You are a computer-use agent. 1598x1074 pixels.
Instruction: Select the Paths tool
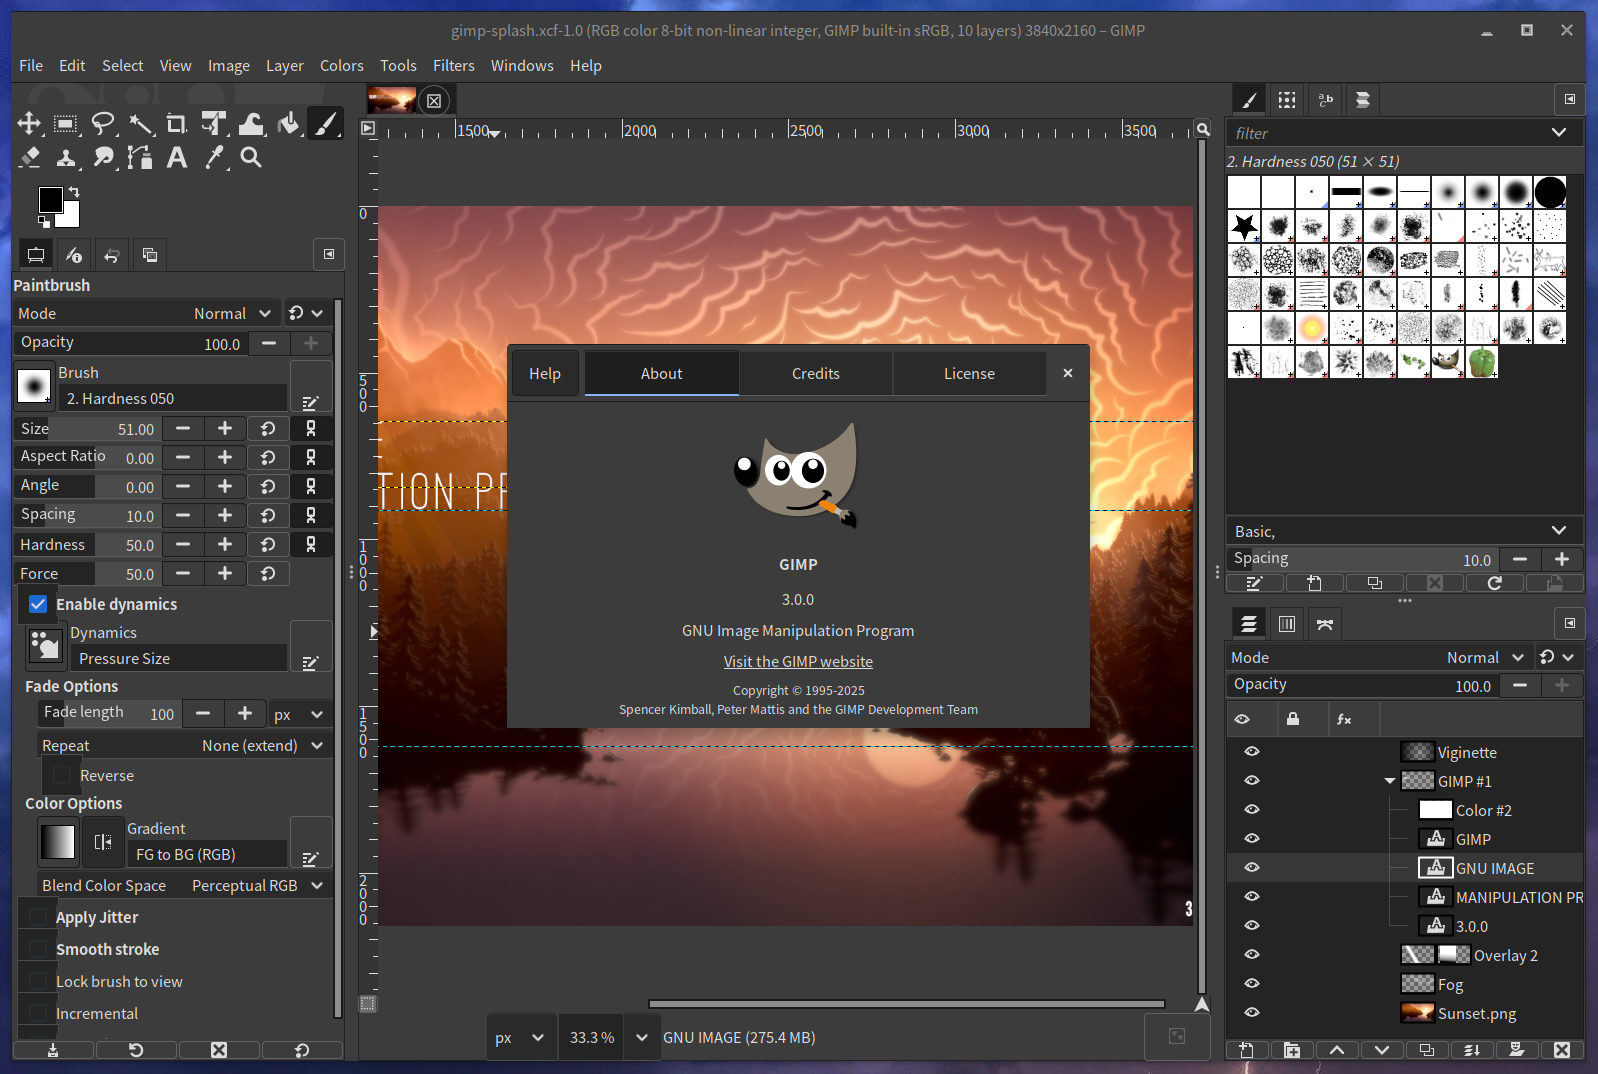[x=140, y=157]
